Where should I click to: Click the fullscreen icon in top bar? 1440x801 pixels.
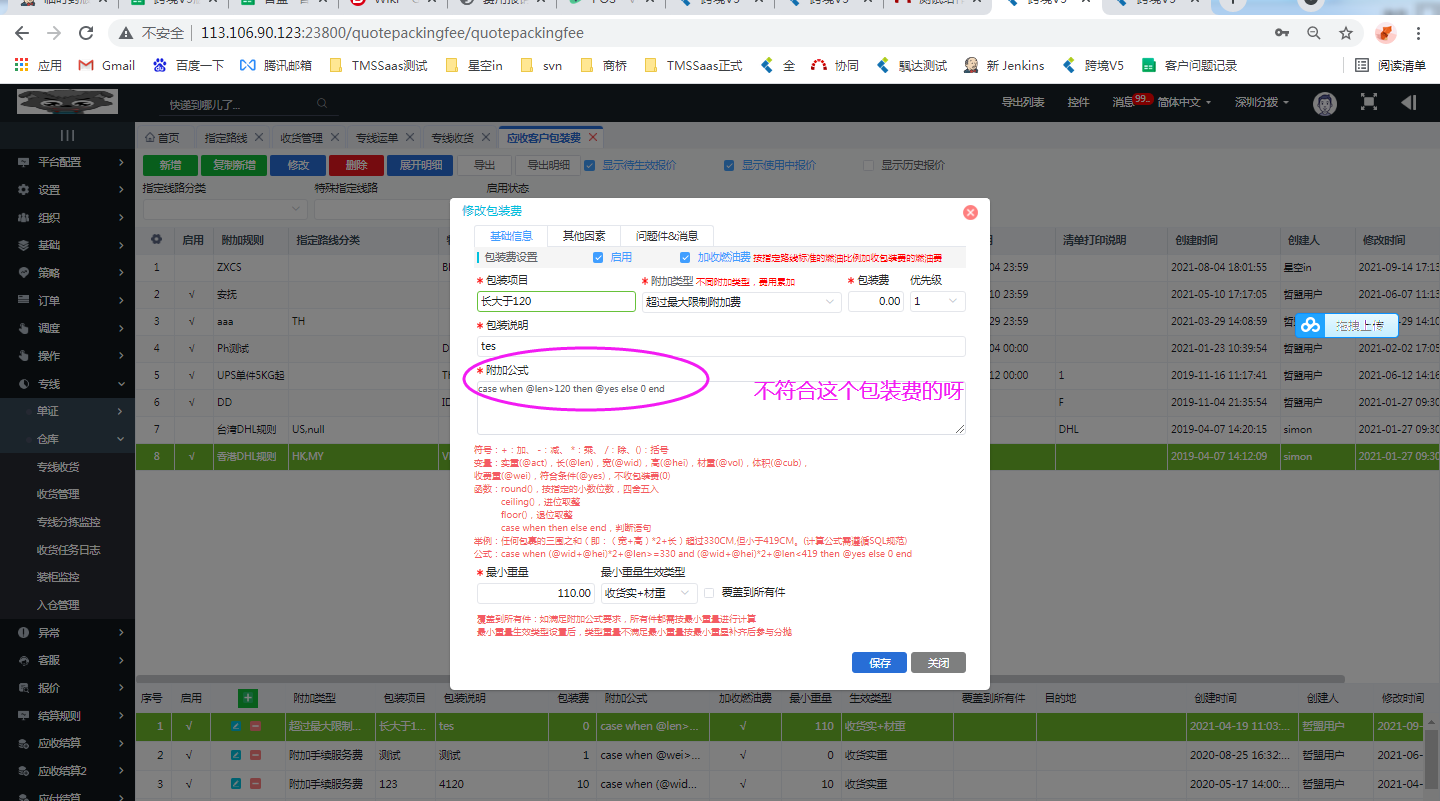point(1369,102)
